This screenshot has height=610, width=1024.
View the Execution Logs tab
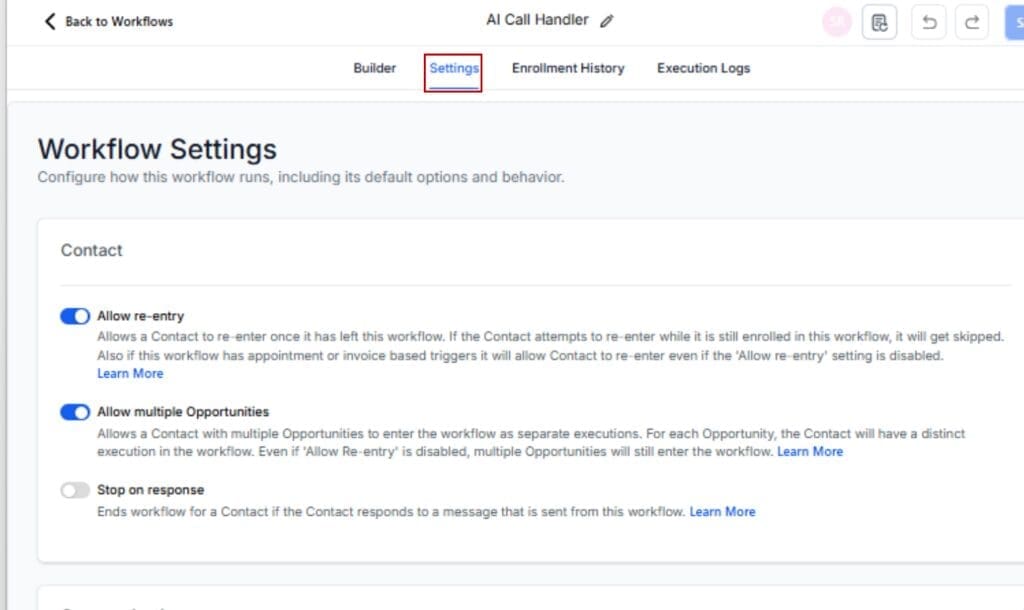(703, 68)
